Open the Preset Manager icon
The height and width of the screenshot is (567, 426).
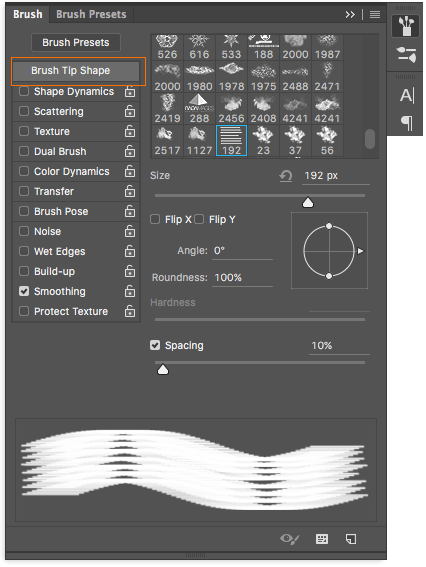click(321, 539)
